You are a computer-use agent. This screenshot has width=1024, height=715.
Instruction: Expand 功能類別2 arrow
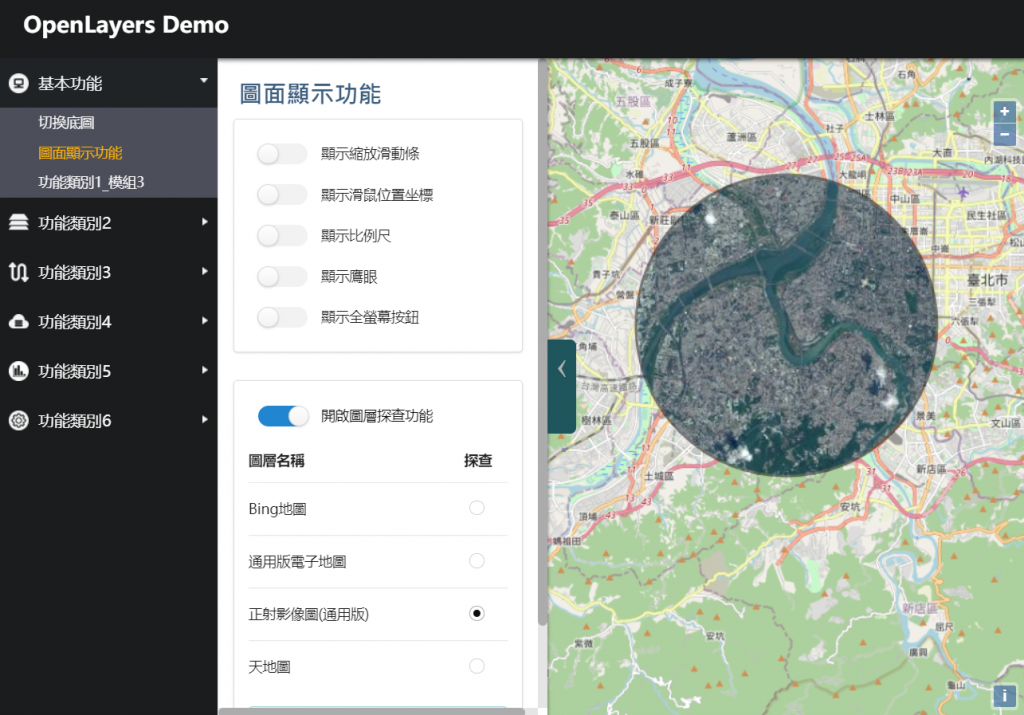click(204, 222)
